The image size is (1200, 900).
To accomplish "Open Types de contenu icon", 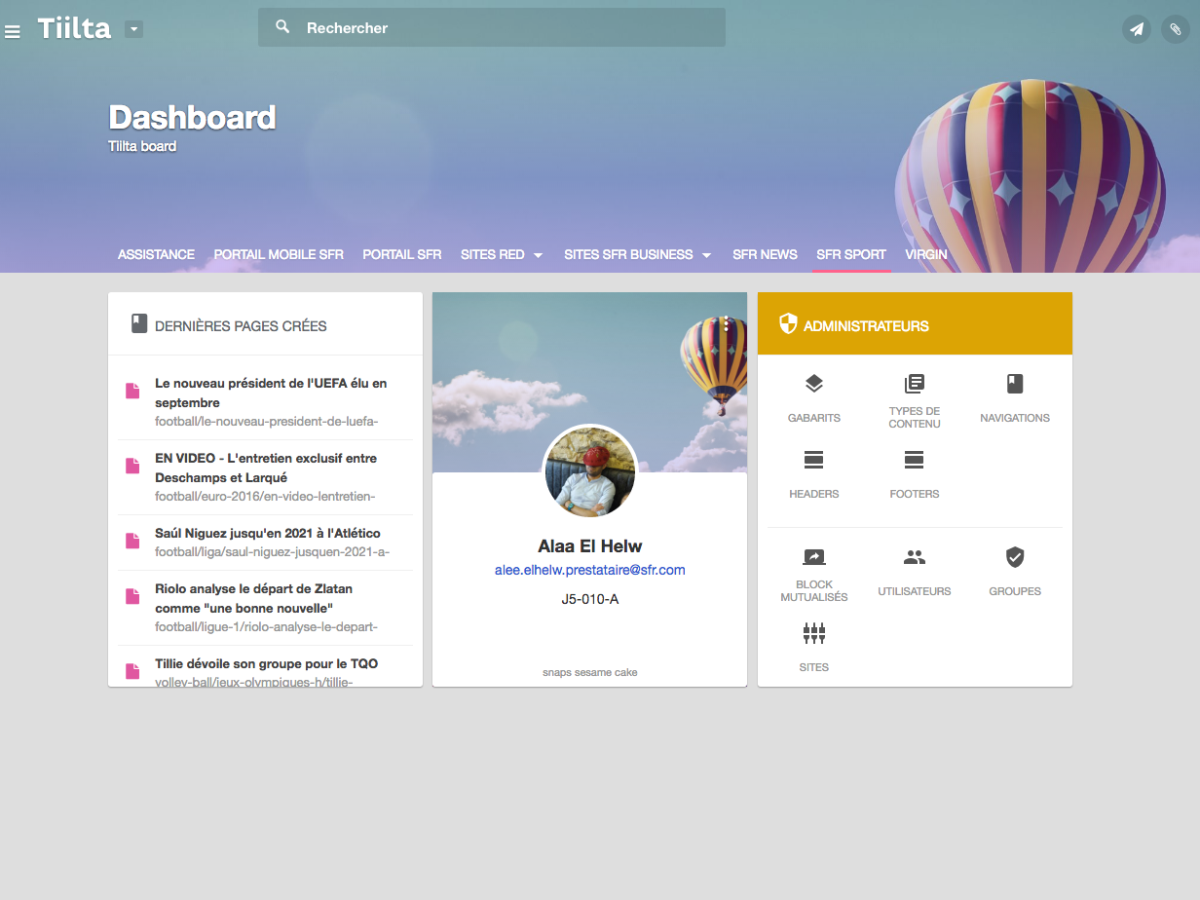I will point(914,384).
